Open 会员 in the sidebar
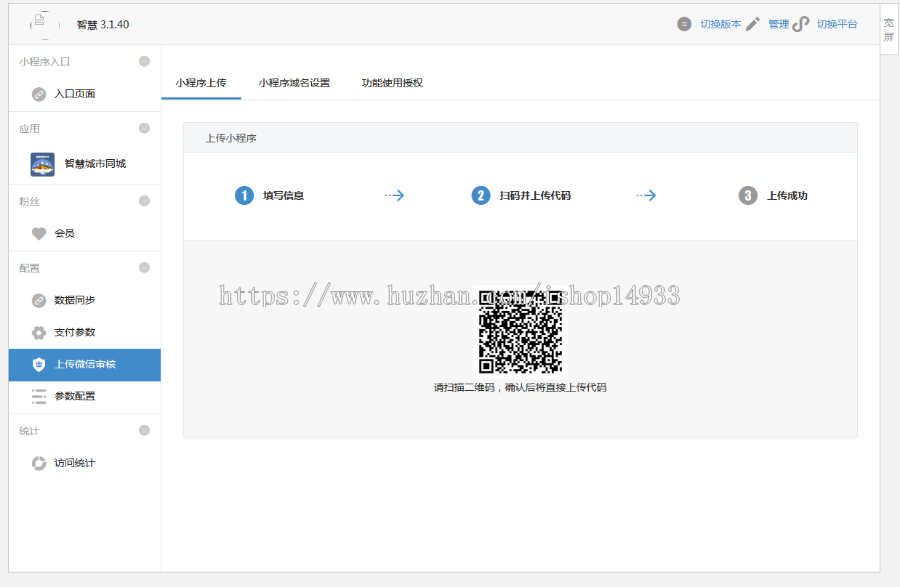900x587 pixels. [x=85, y=234]
